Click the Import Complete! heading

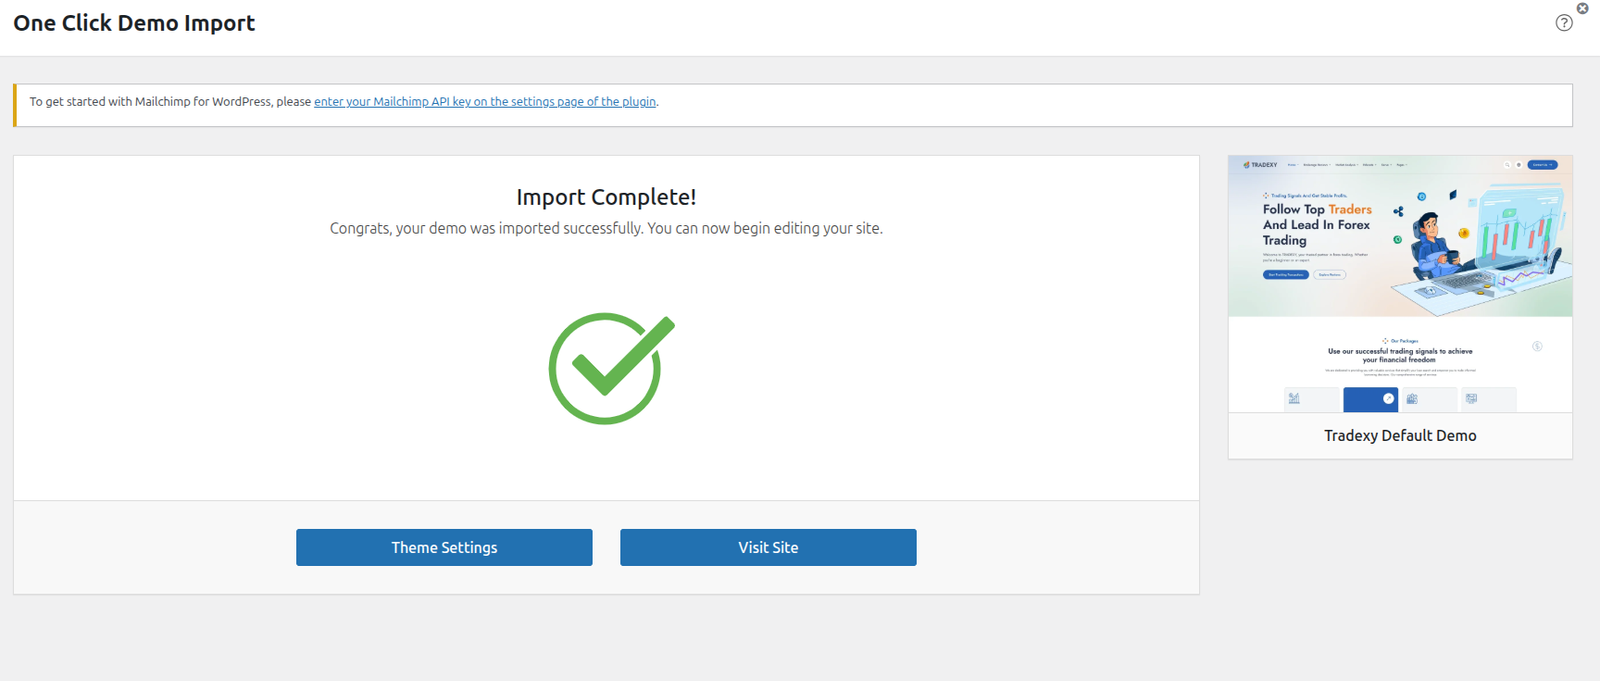pos(606,198)
